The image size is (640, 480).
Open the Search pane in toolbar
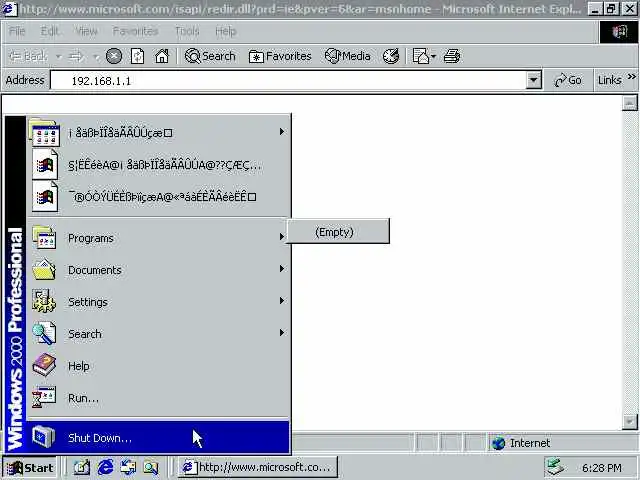(210, 56)
